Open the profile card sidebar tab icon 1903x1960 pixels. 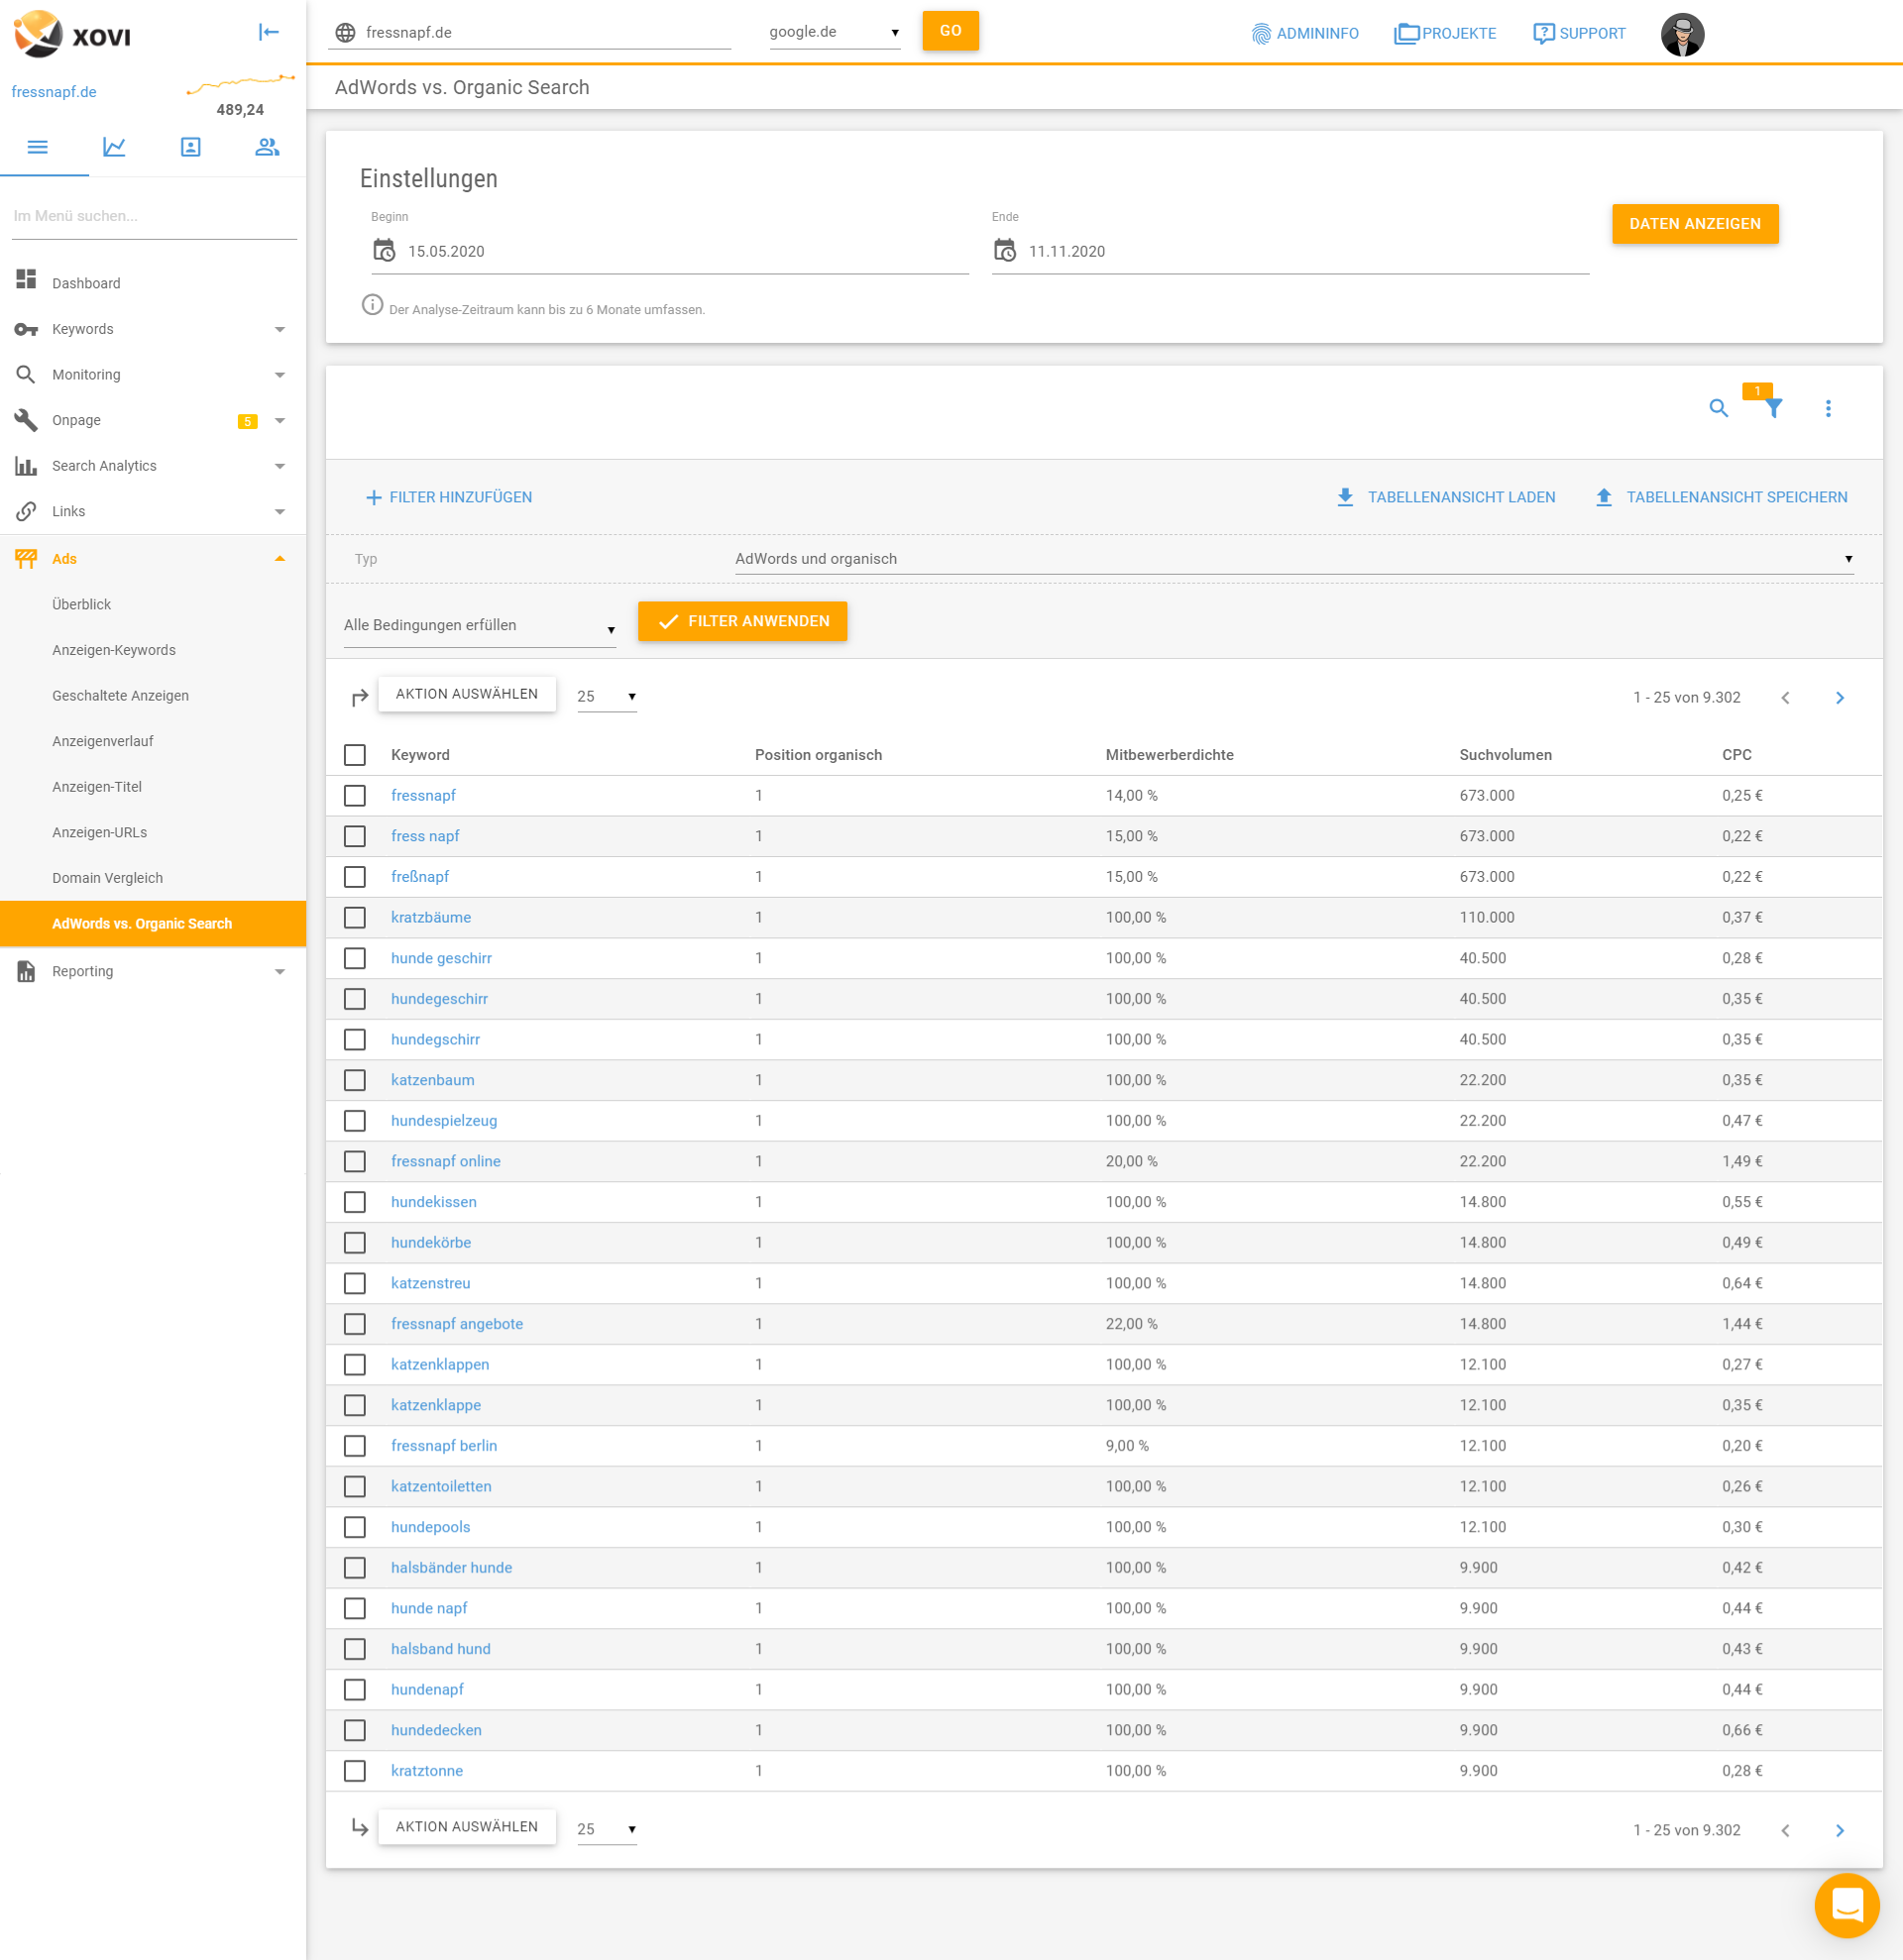click(190, 147)
